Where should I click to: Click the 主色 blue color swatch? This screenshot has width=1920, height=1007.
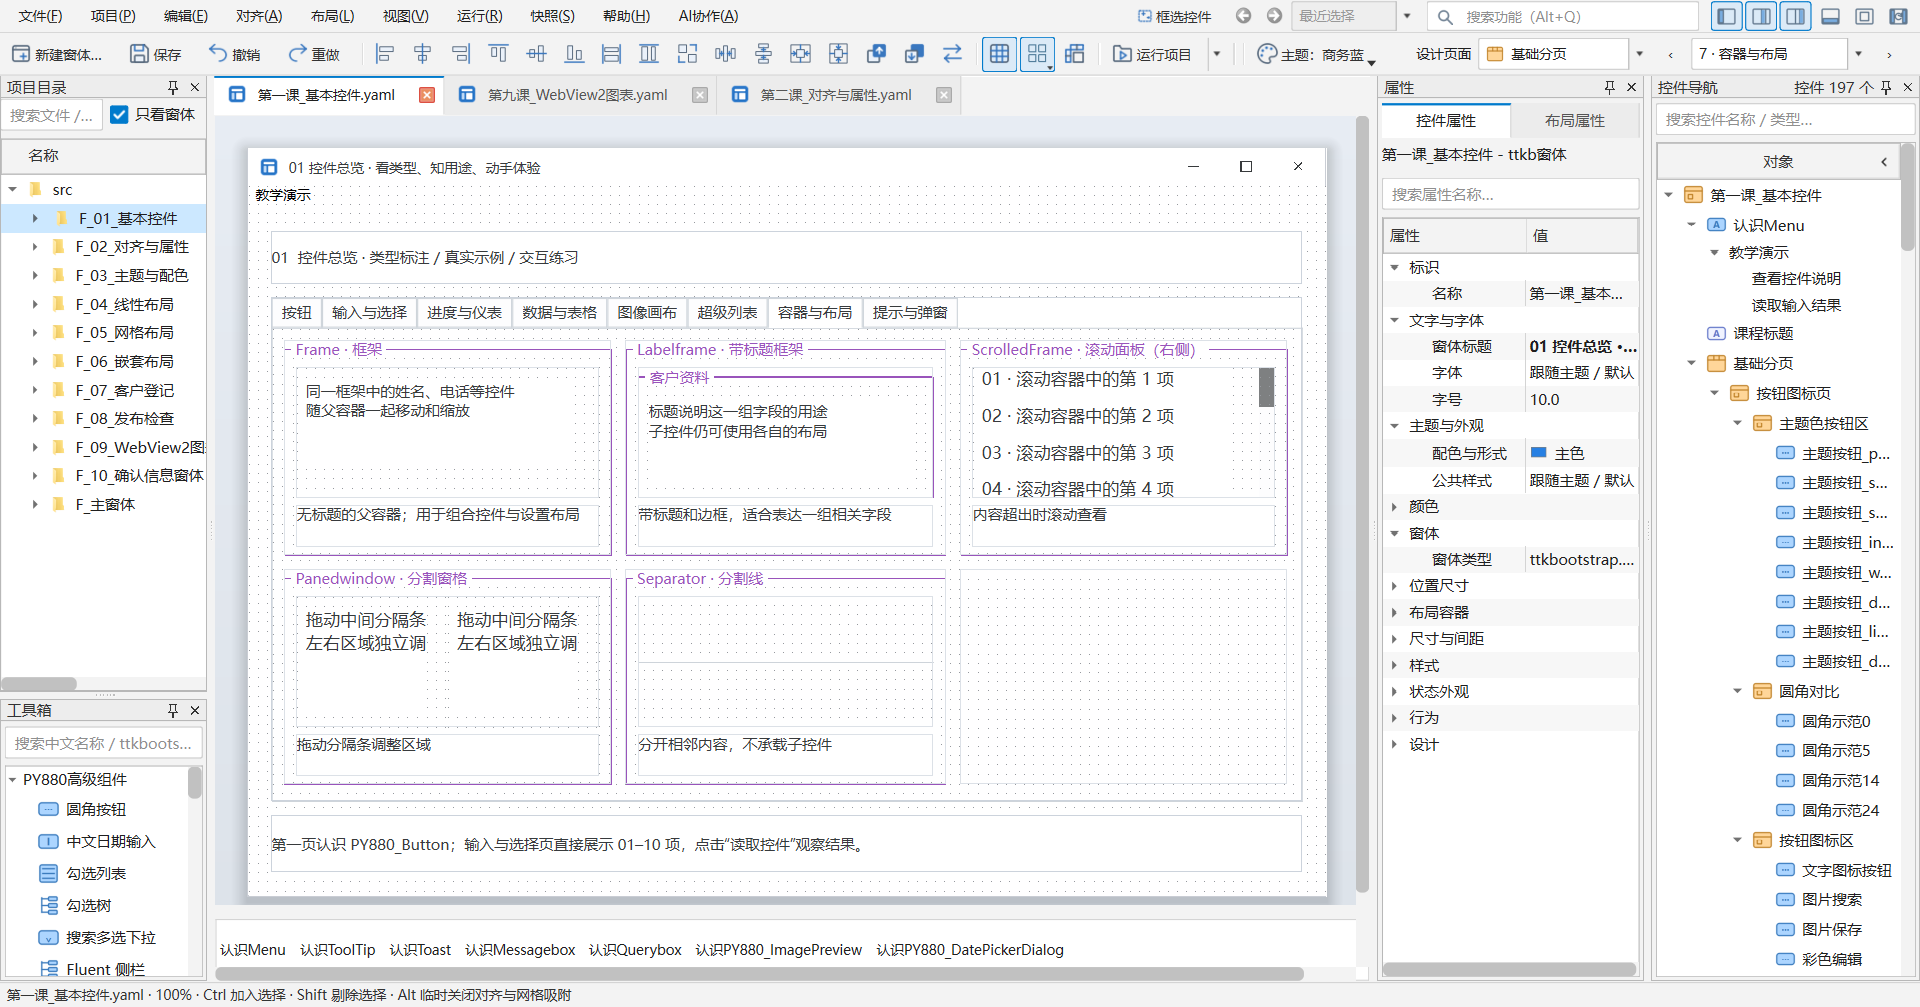1539,453
